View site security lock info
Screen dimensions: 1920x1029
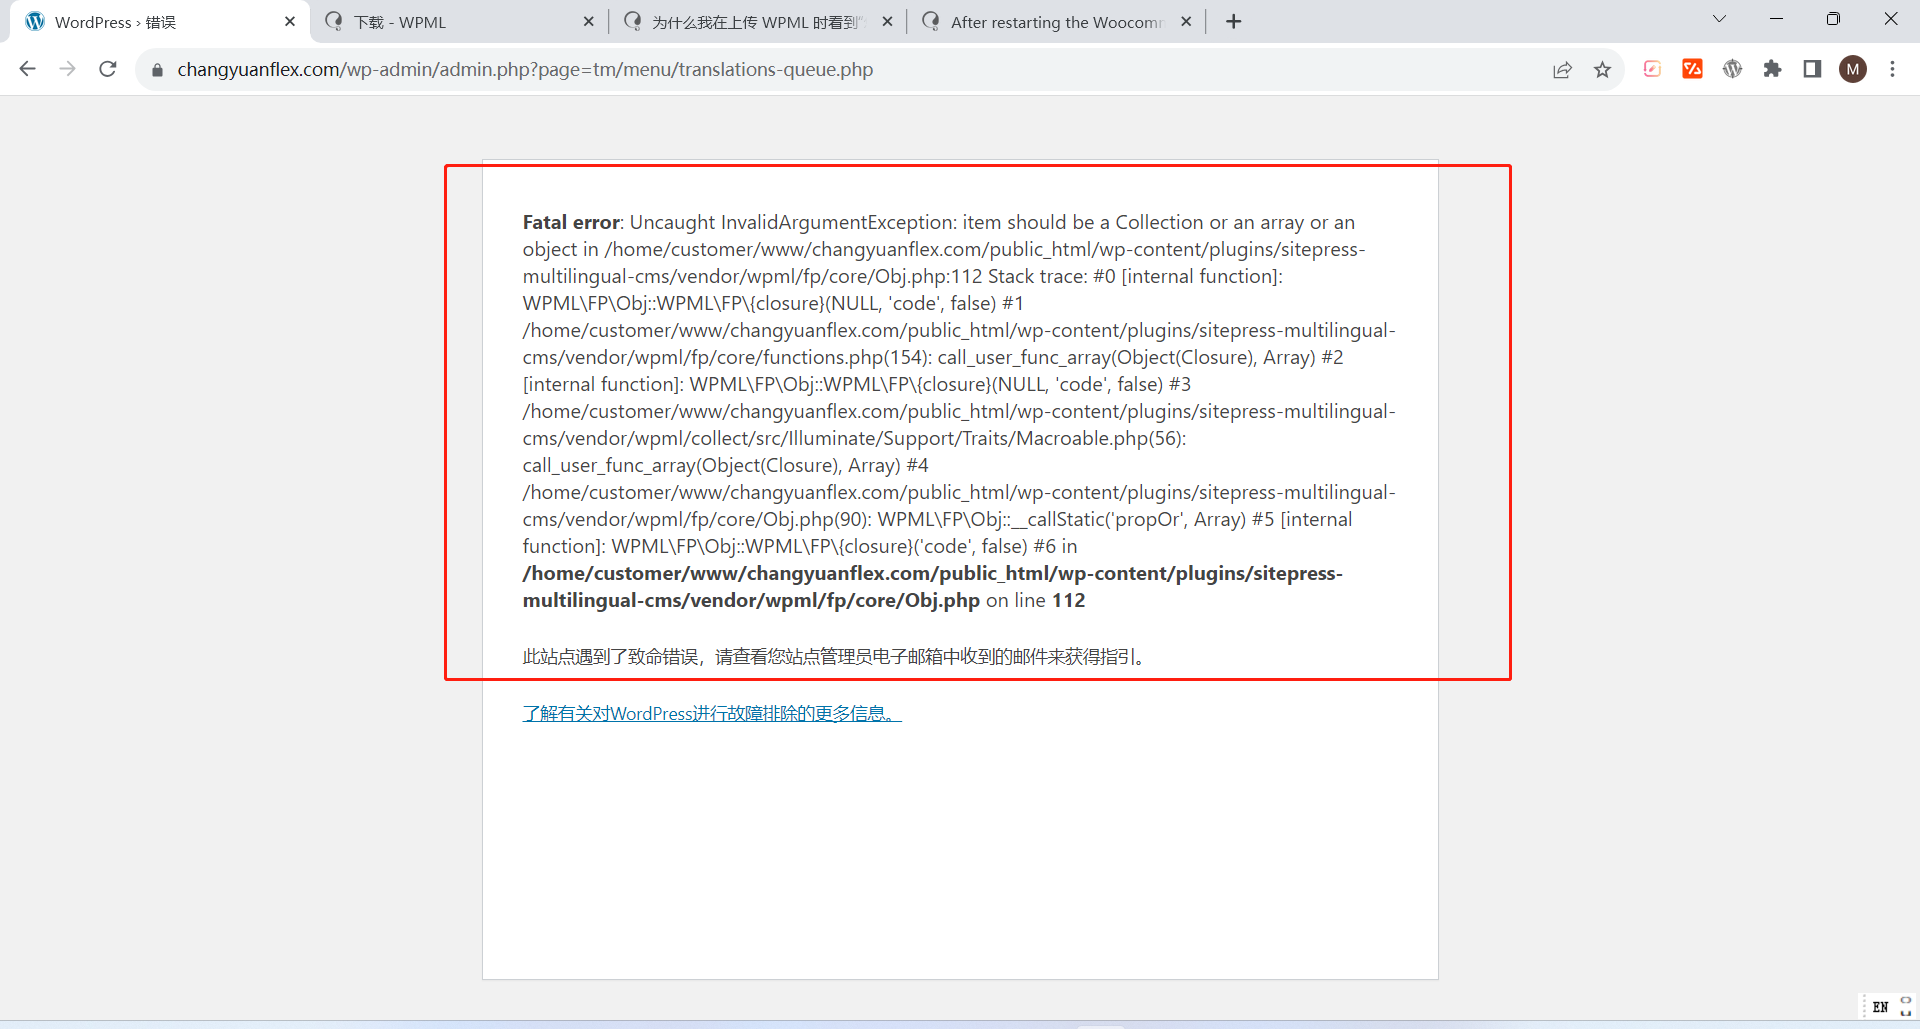(x=157, y=70)
